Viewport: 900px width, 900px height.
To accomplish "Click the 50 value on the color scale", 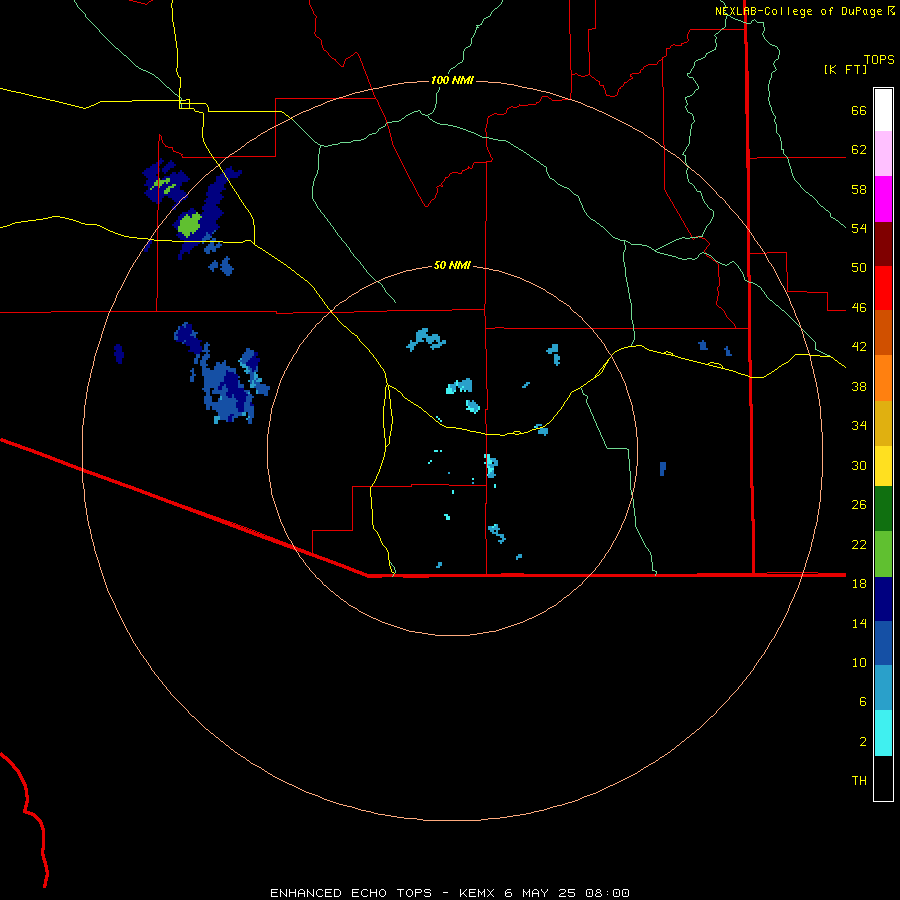I will tap(859, 268).
